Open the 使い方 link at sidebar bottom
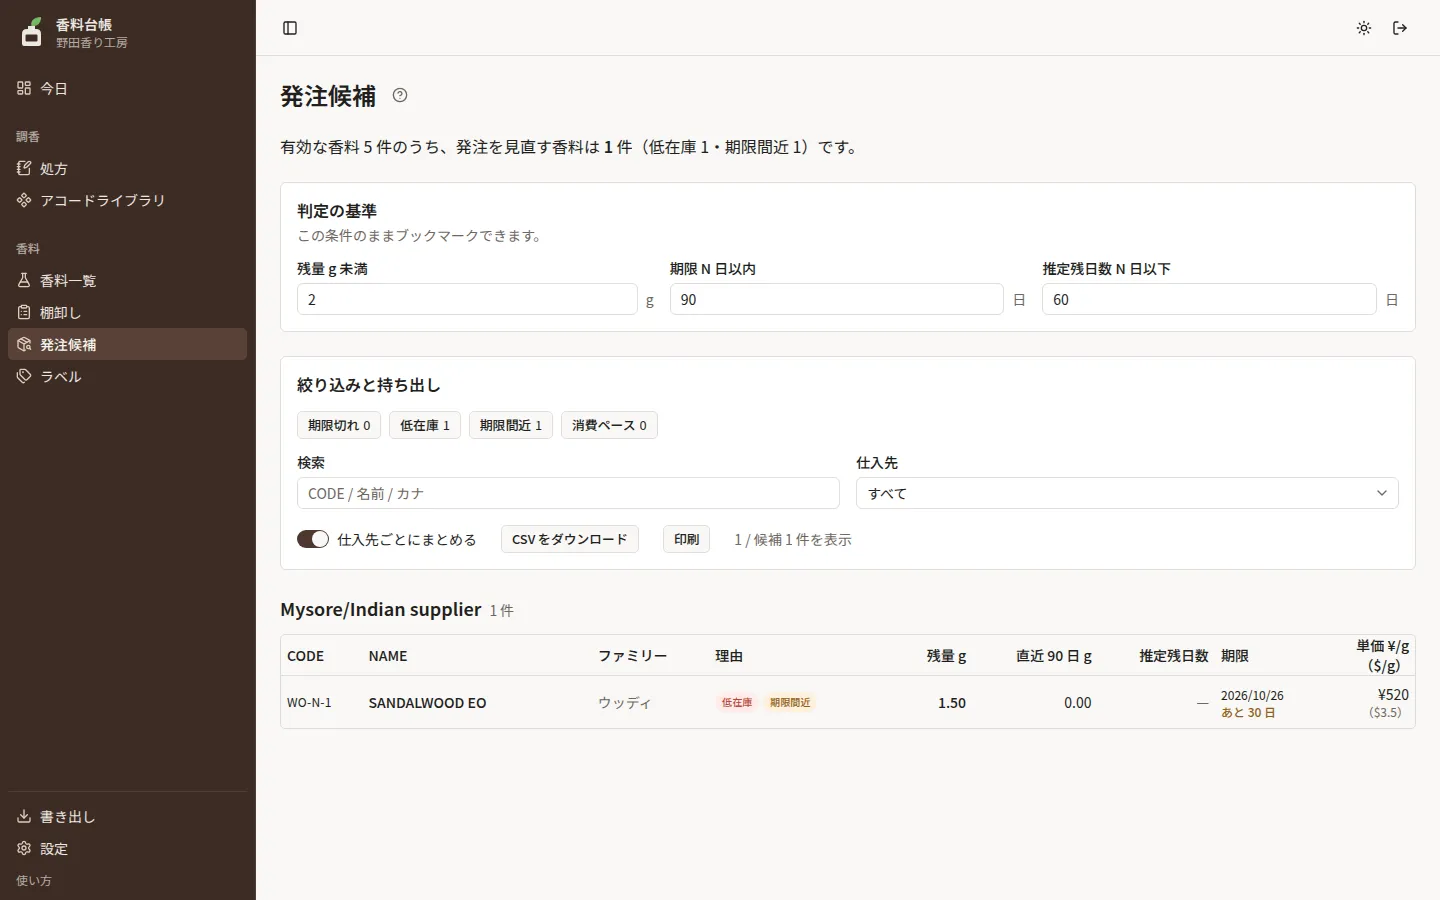 point(34,880)
